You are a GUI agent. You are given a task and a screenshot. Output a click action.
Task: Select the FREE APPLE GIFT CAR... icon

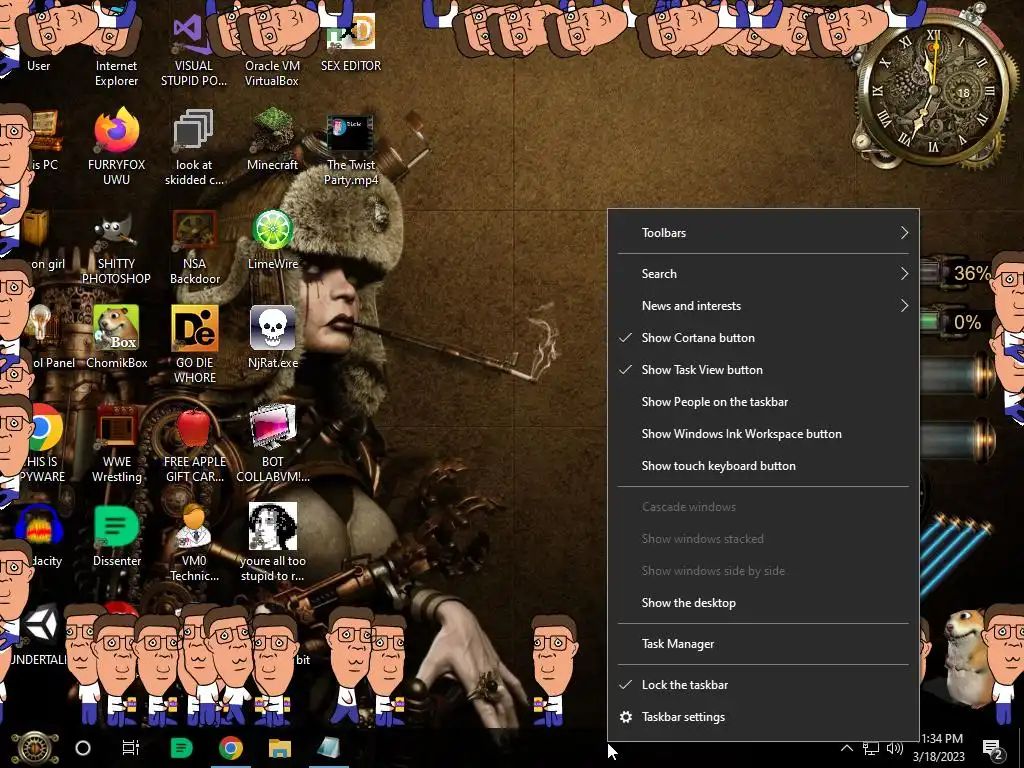point(195,445)
